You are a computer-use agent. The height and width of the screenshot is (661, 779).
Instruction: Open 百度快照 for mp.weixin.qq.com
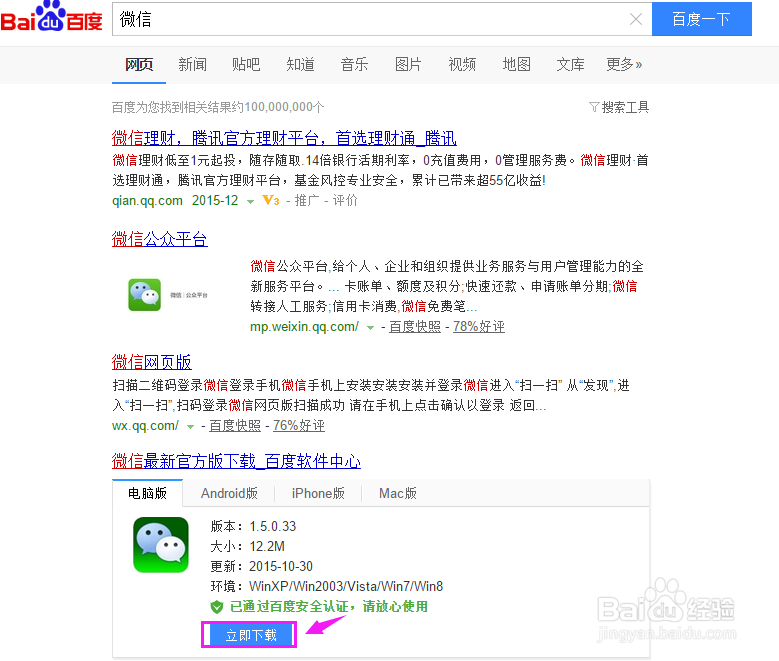415,327
